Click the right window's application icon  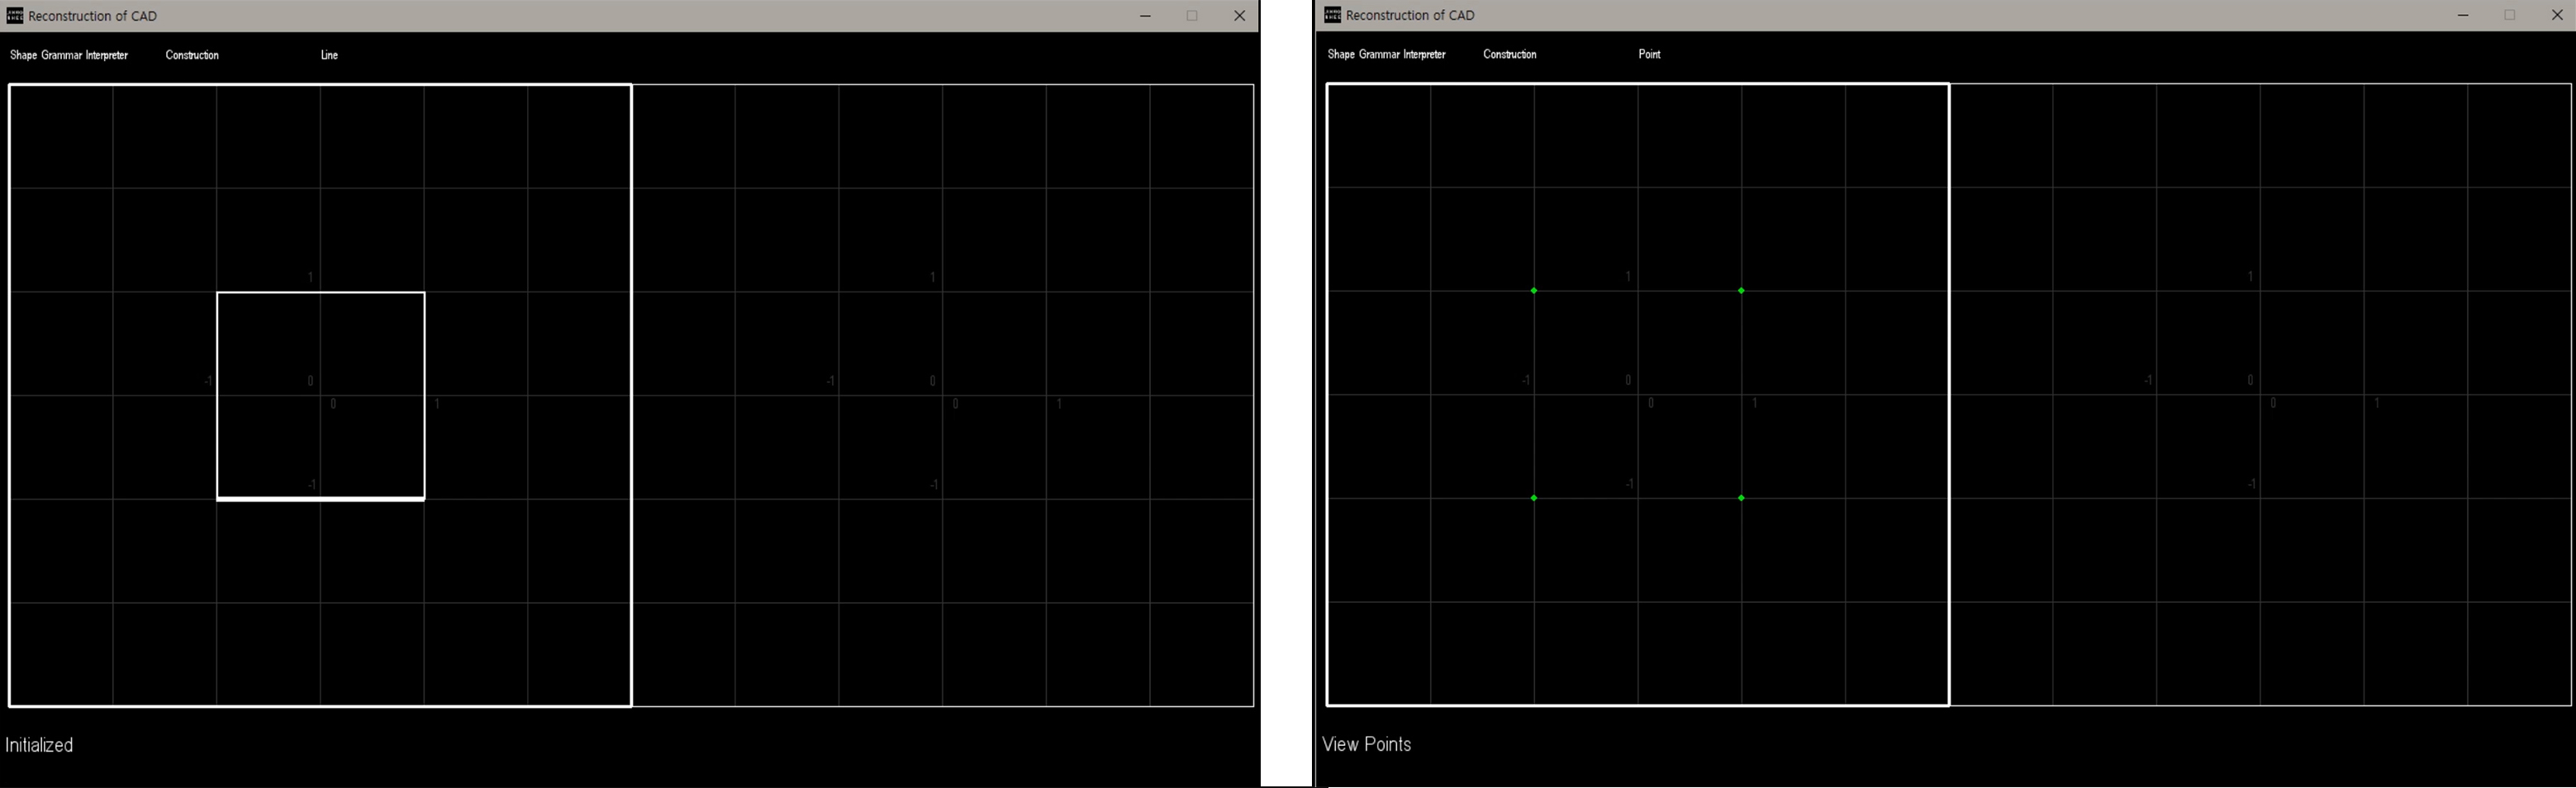coord(1332,15)
